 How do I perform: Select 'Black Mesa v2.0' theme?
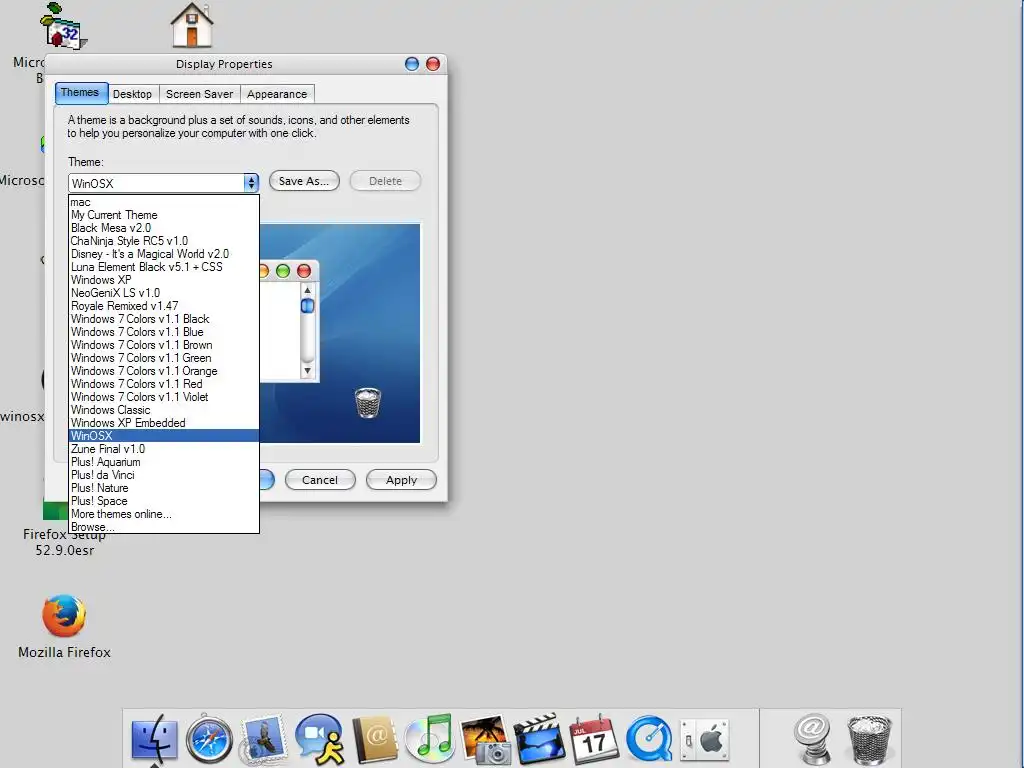(x=164, y=228)
